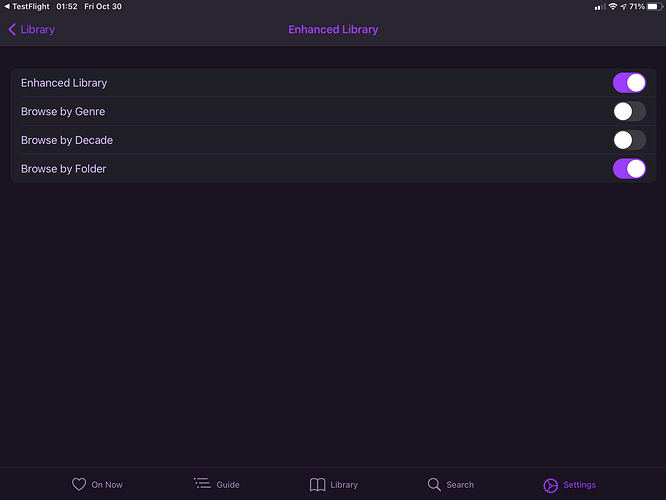Select the Search tab label
Image resolution: width=666 pixels, height=500 pixels.
point(460,485)
